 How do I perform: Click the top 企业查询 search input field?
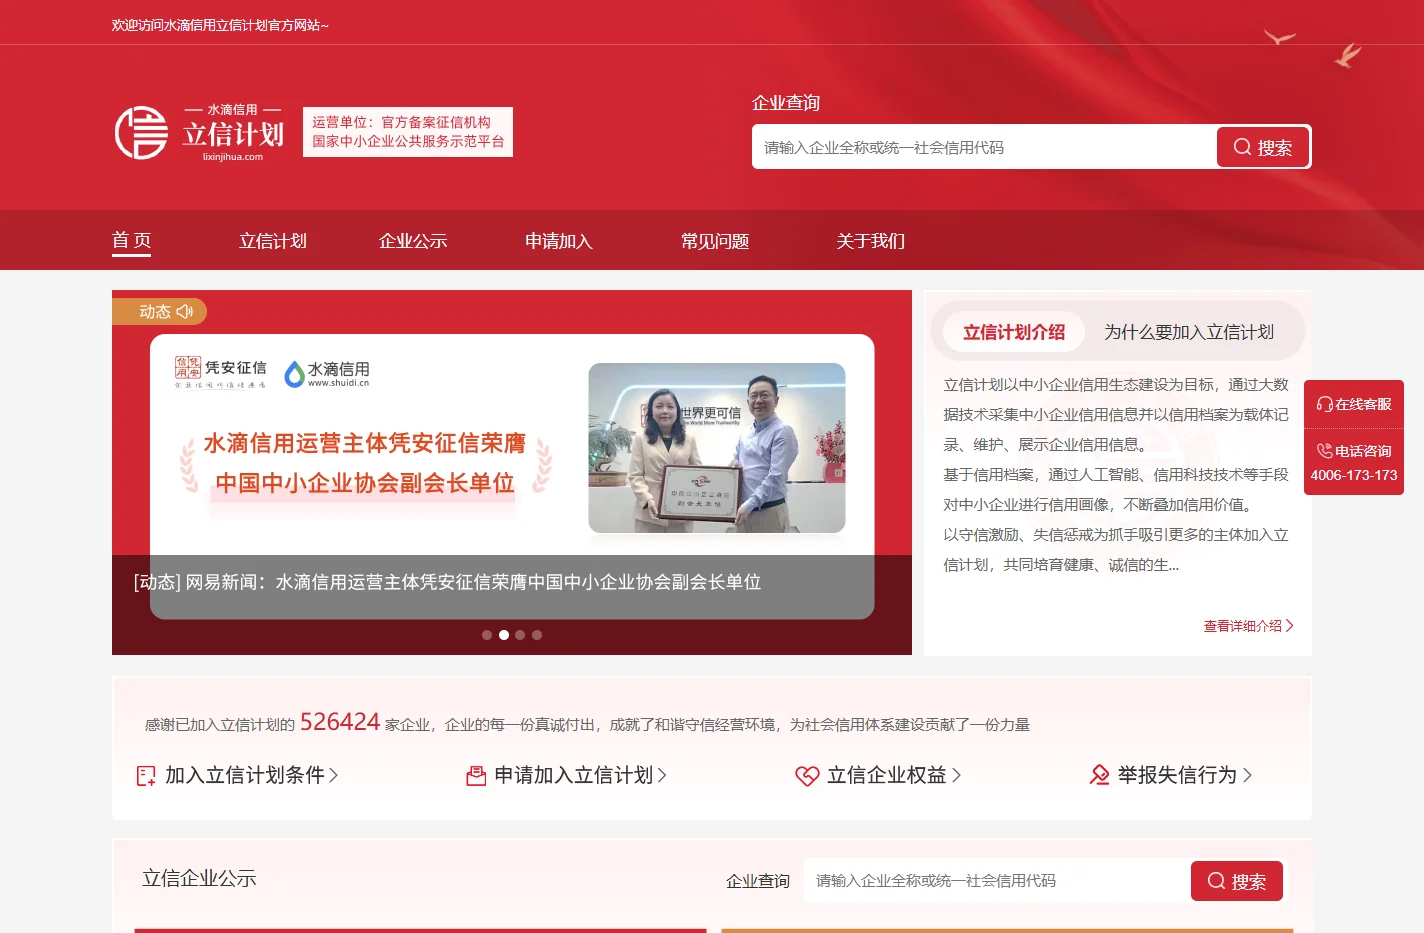(x=984, y=147)
